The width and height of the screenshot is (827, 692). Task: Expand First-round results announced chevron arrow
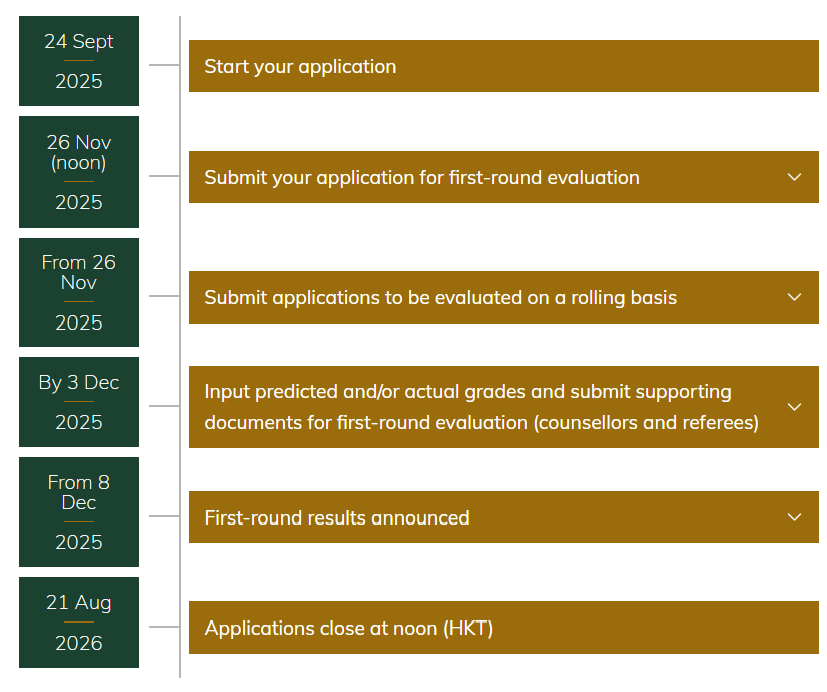click(x=794, y=517)
